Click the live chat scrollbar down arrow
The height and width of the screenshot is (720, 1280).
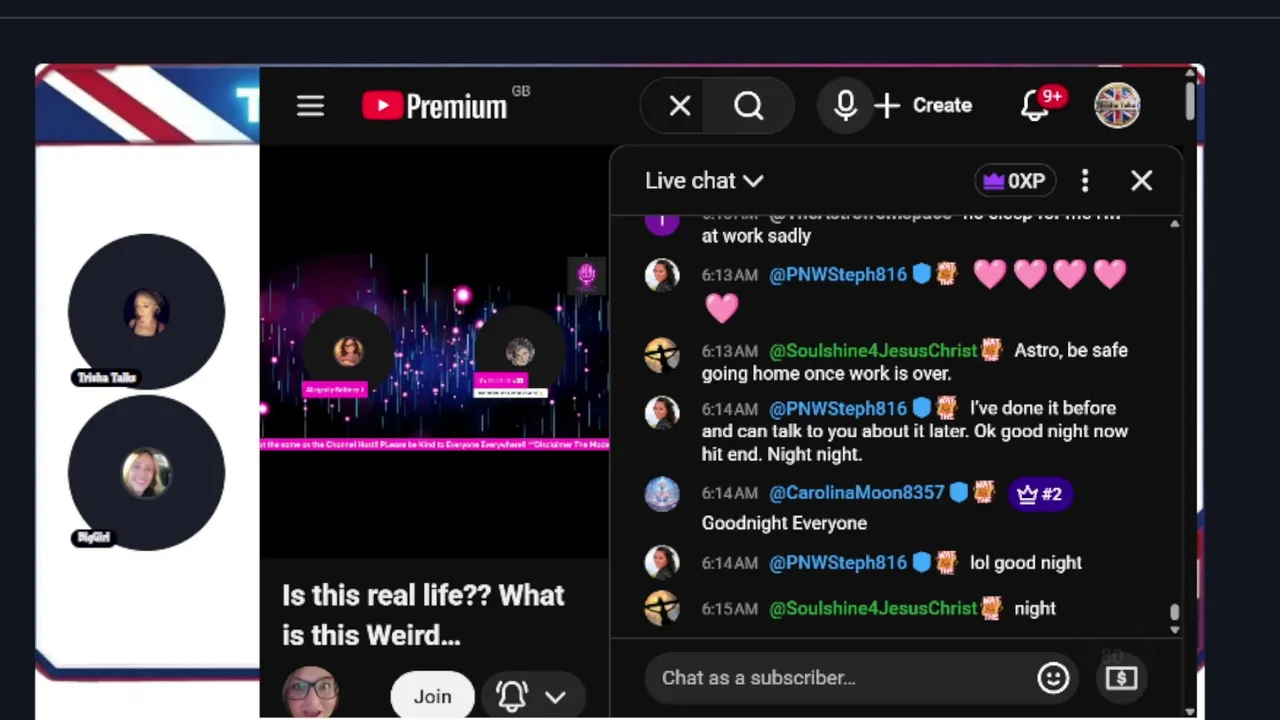(1175, 630)
